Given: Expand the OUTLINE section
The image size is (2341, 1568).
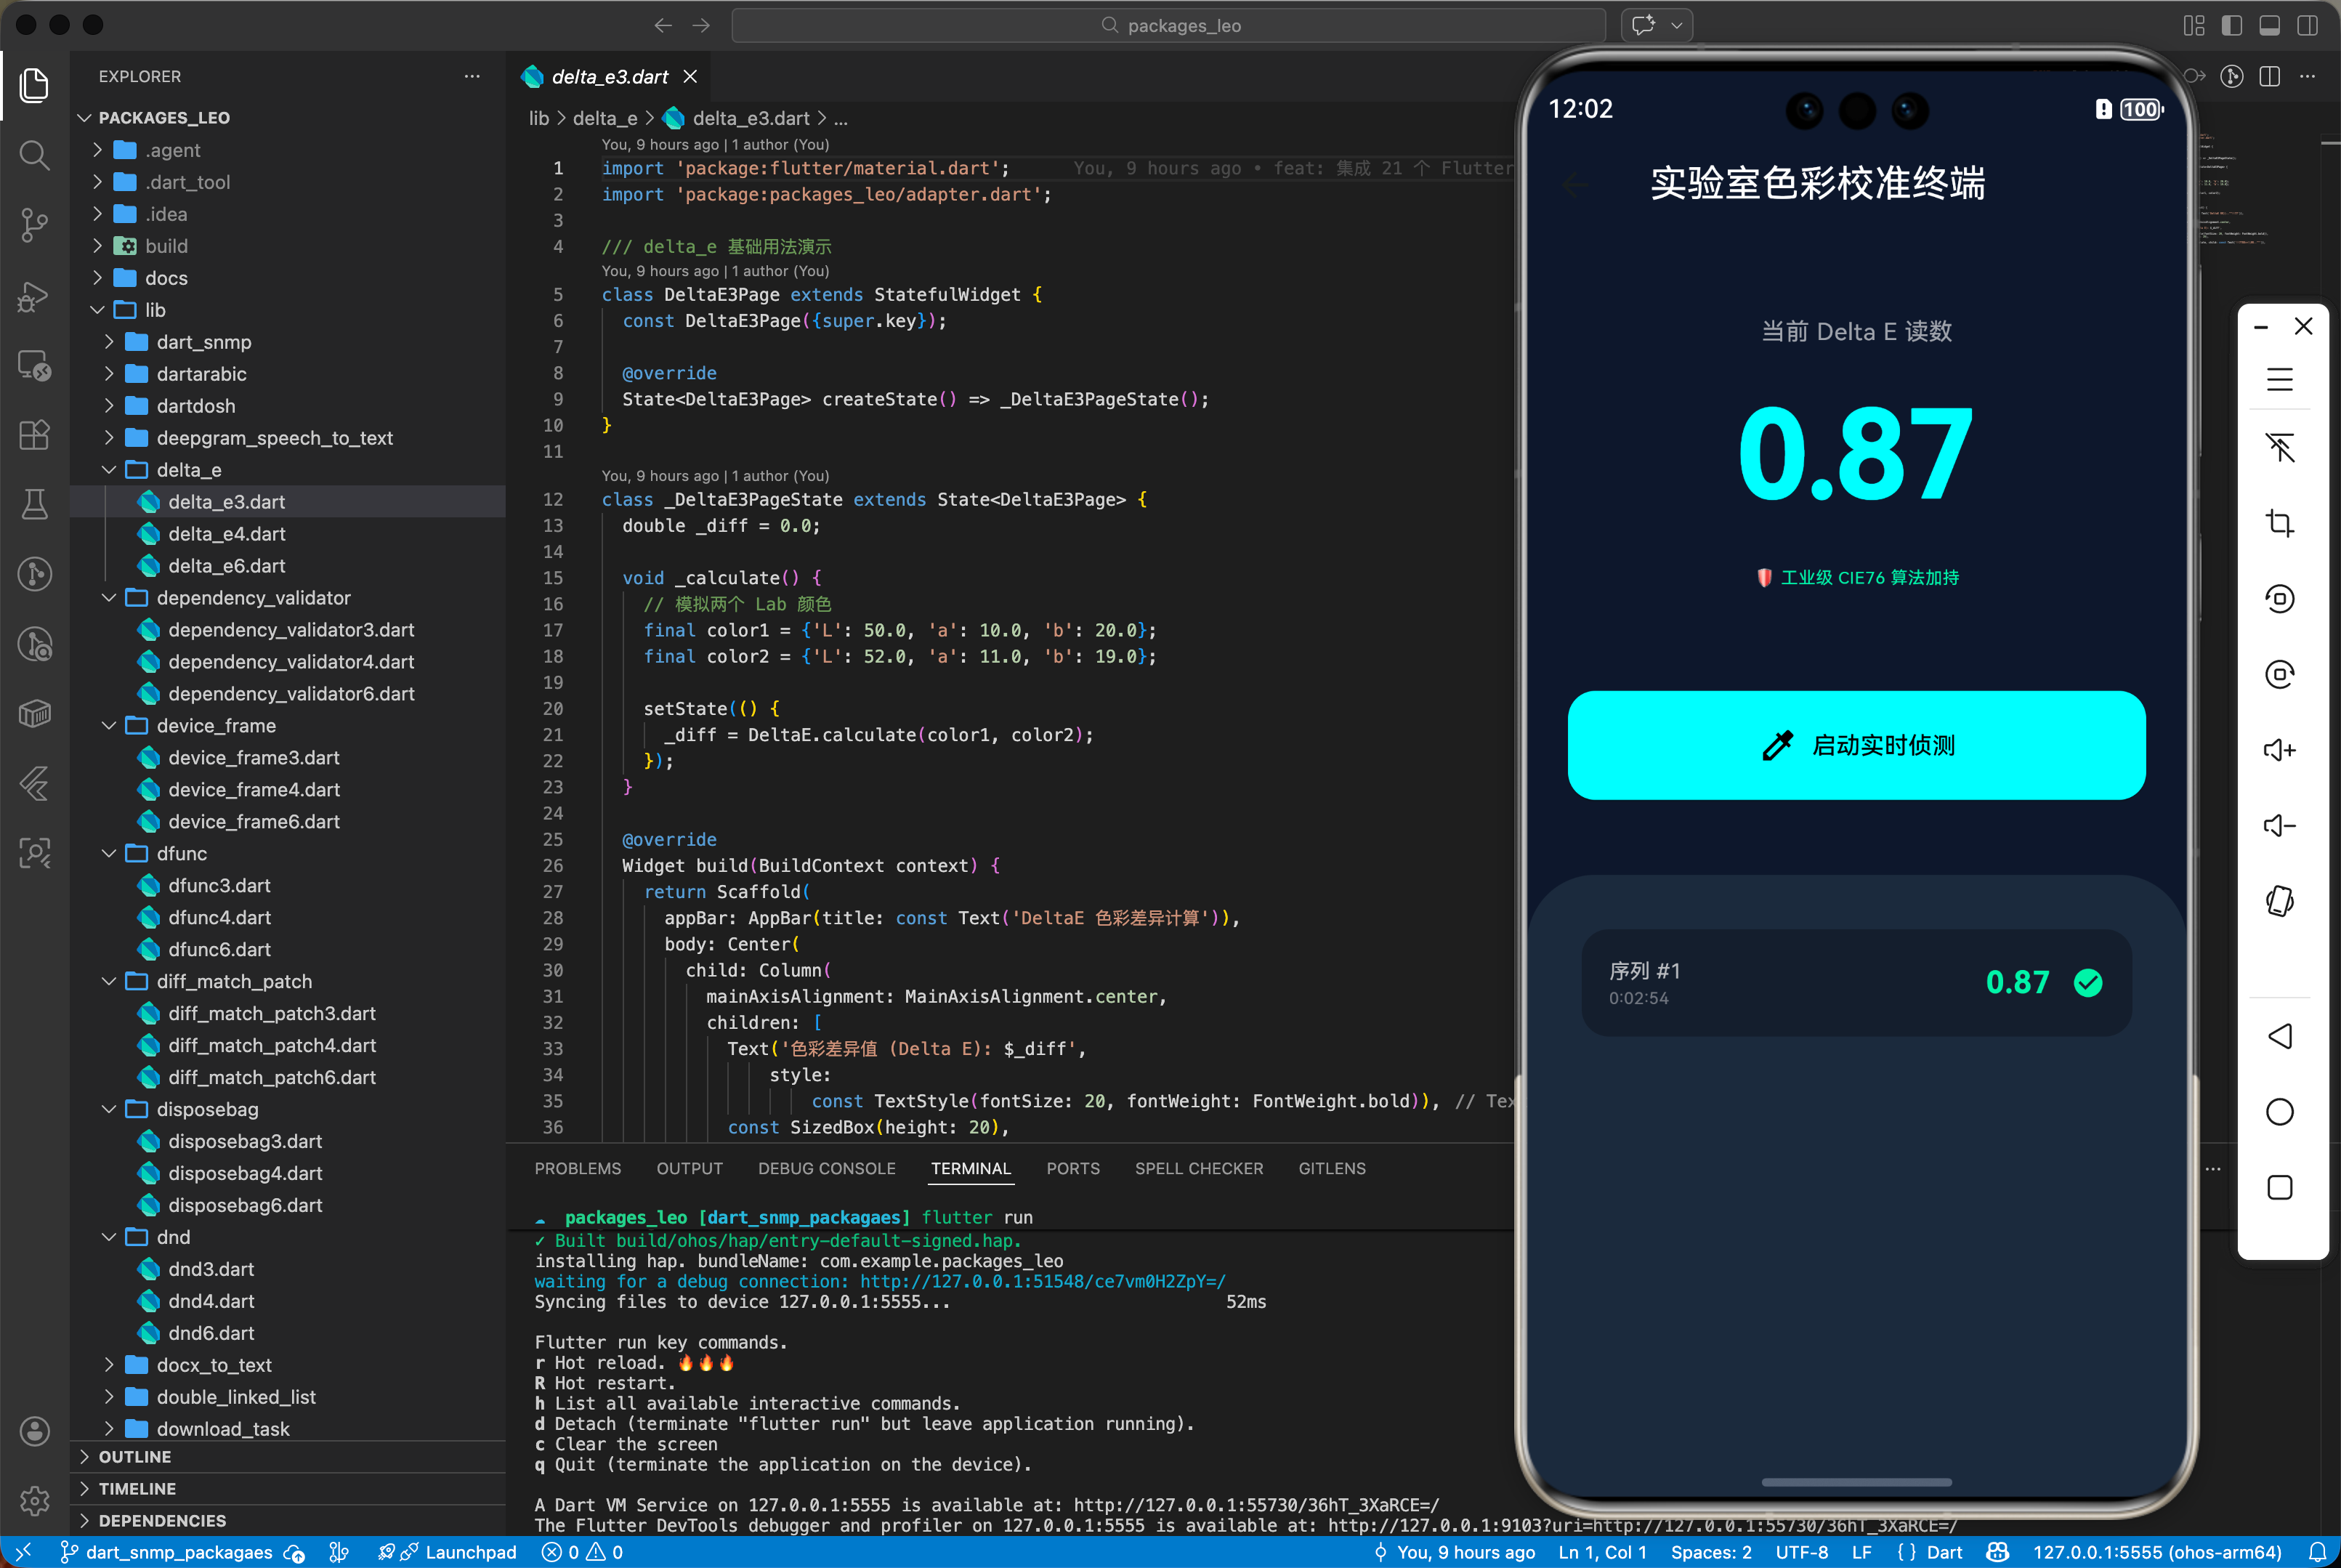Looking at the screenshot, I should (x=134, y=1457).
